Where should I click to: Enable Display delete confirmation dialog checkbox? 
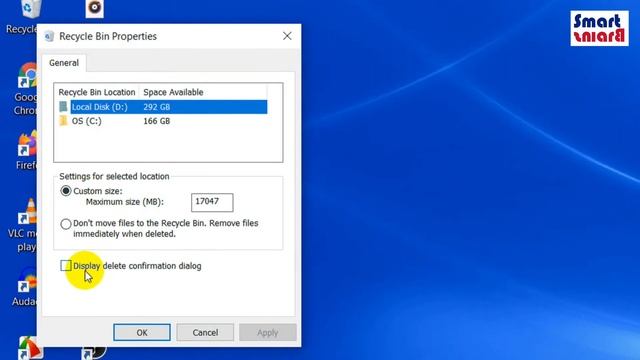[66, 266]
